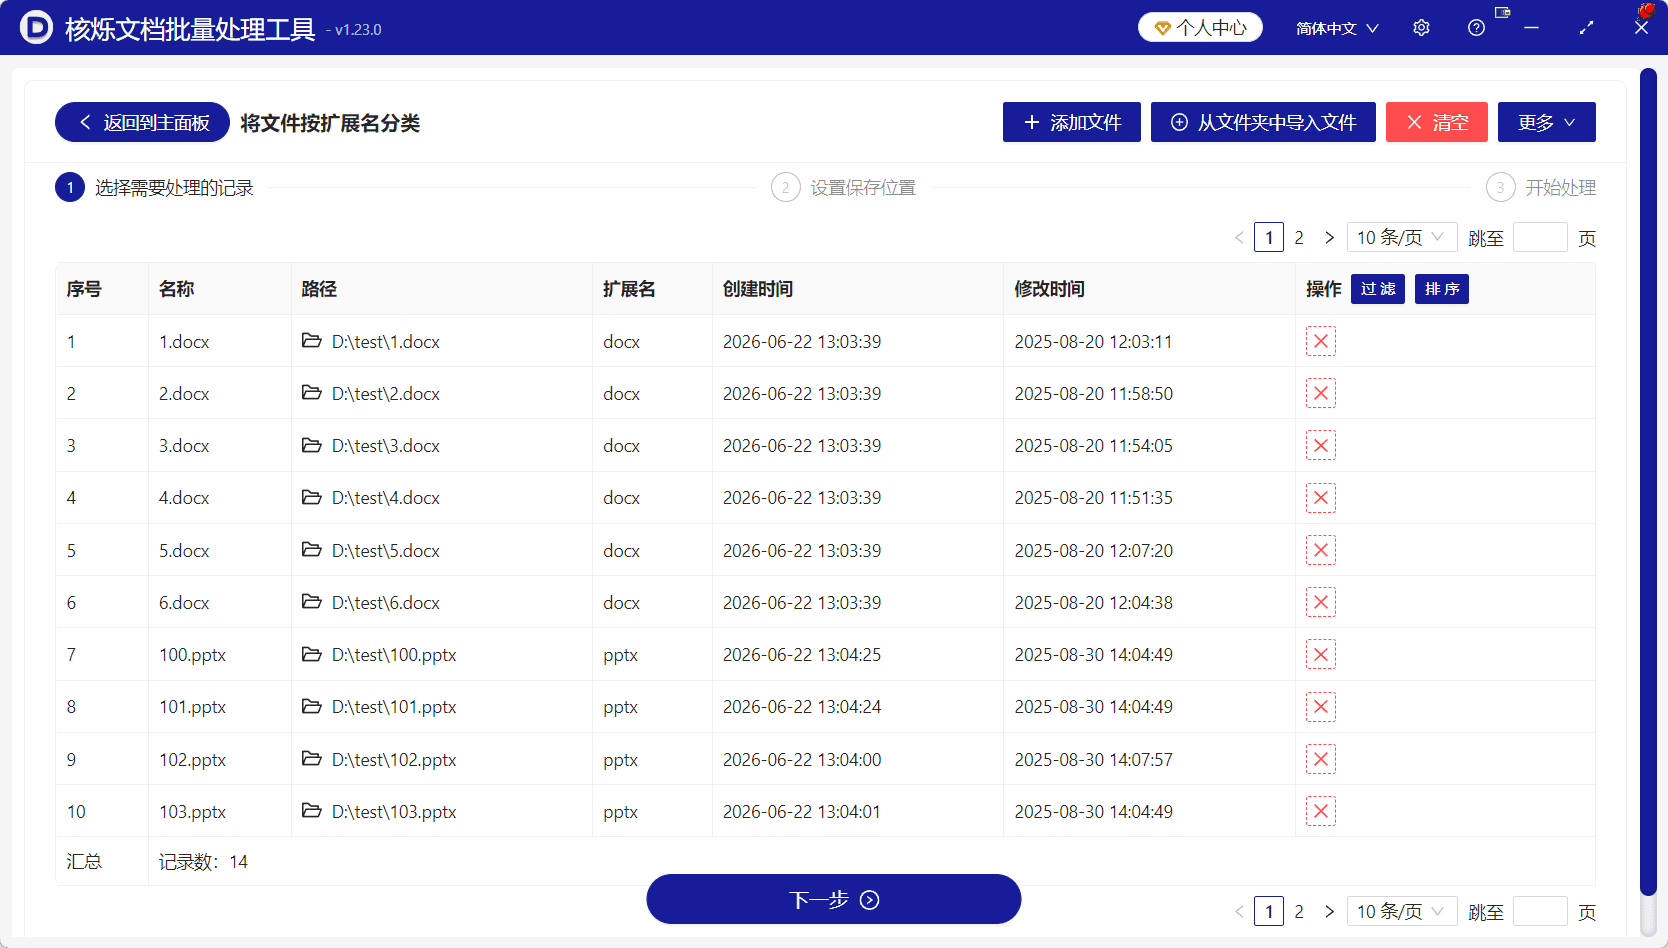Delete the 101.pptx row

(1320, 707)
